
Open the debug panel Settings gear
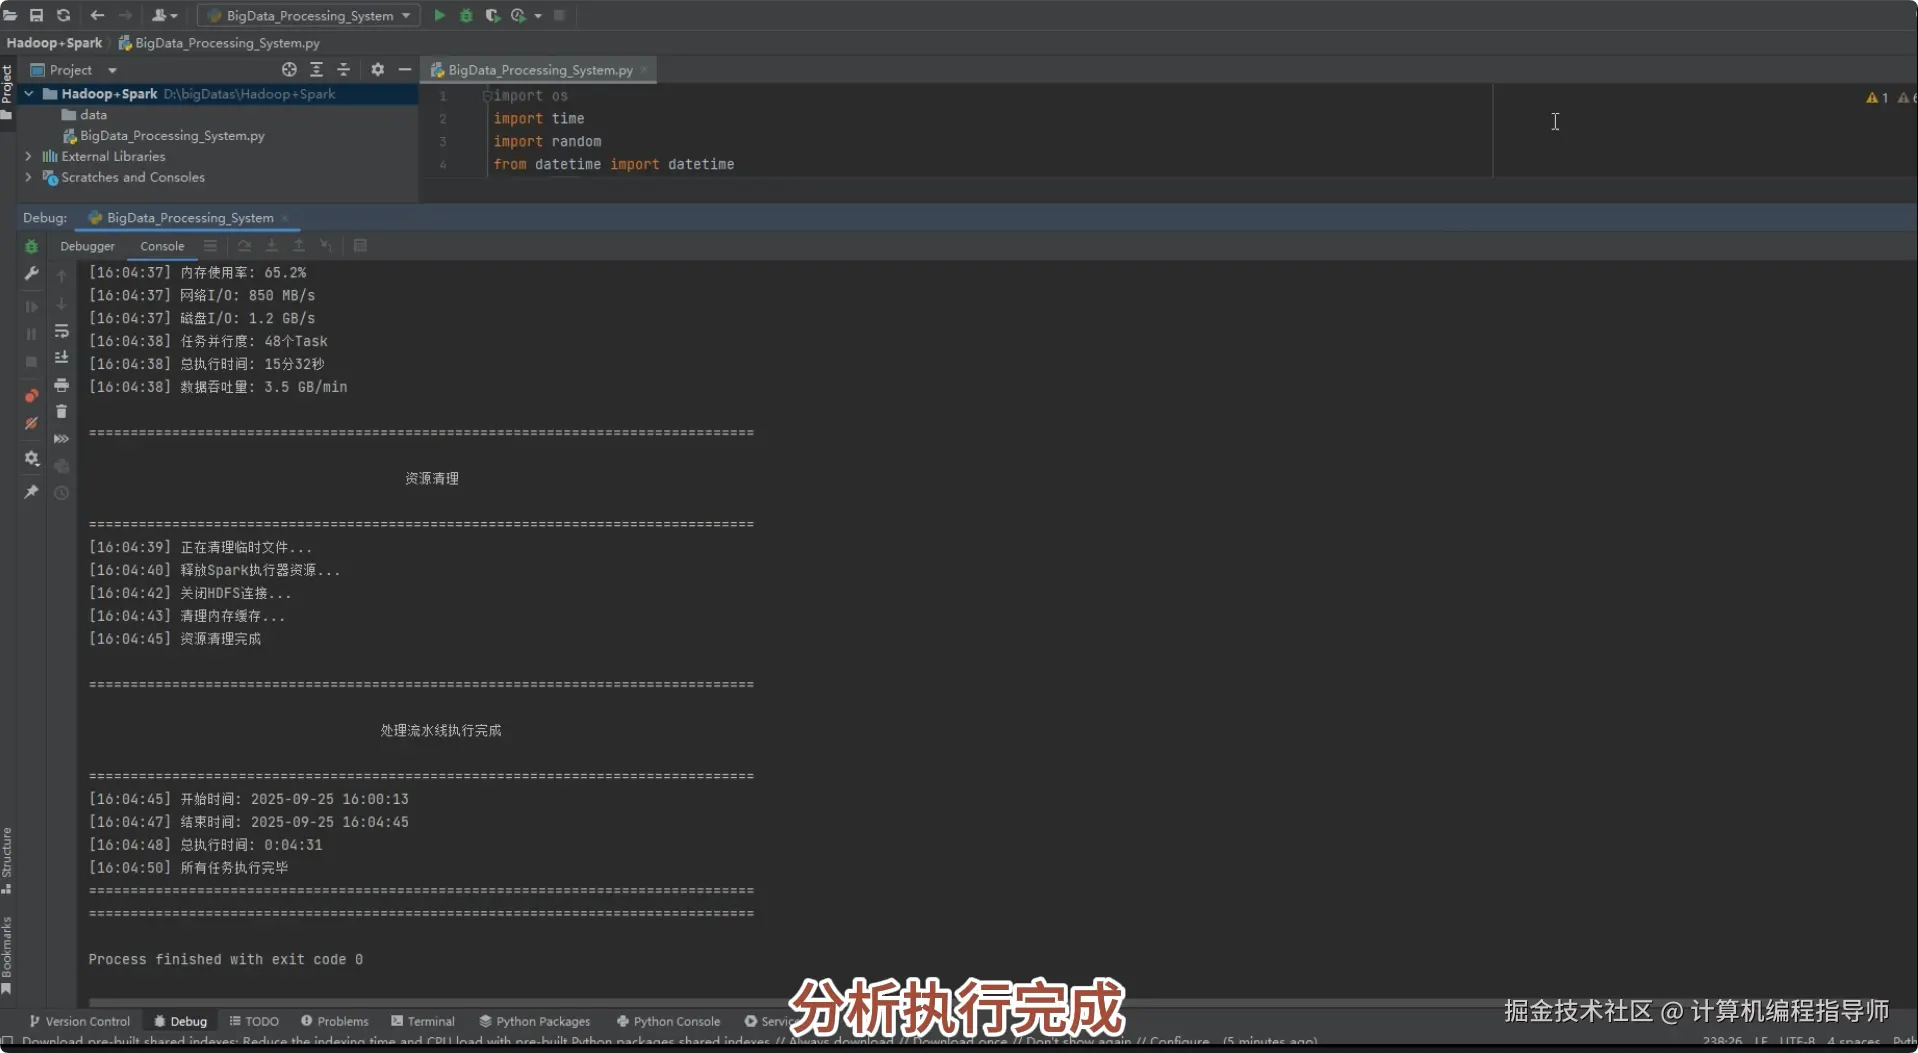click(31, 458)
